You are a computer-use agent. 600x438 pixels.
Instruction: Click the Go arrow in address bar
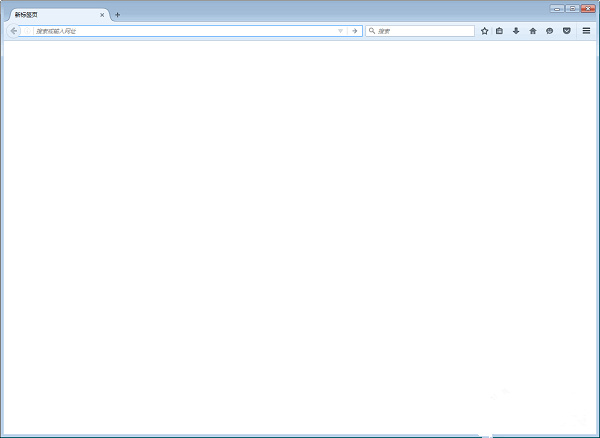(355, 31)
